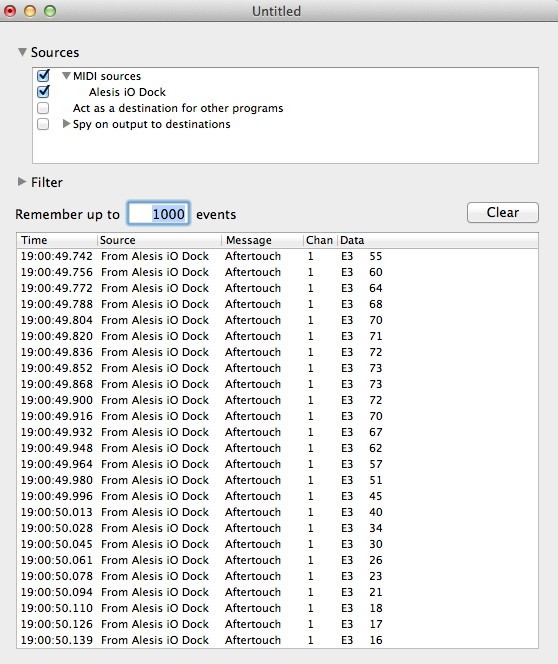Viewport: 558px width, 664px height.
Task: Select the Aftertouch event at 19:00:49.868
Action: click(x=277, y=384)
